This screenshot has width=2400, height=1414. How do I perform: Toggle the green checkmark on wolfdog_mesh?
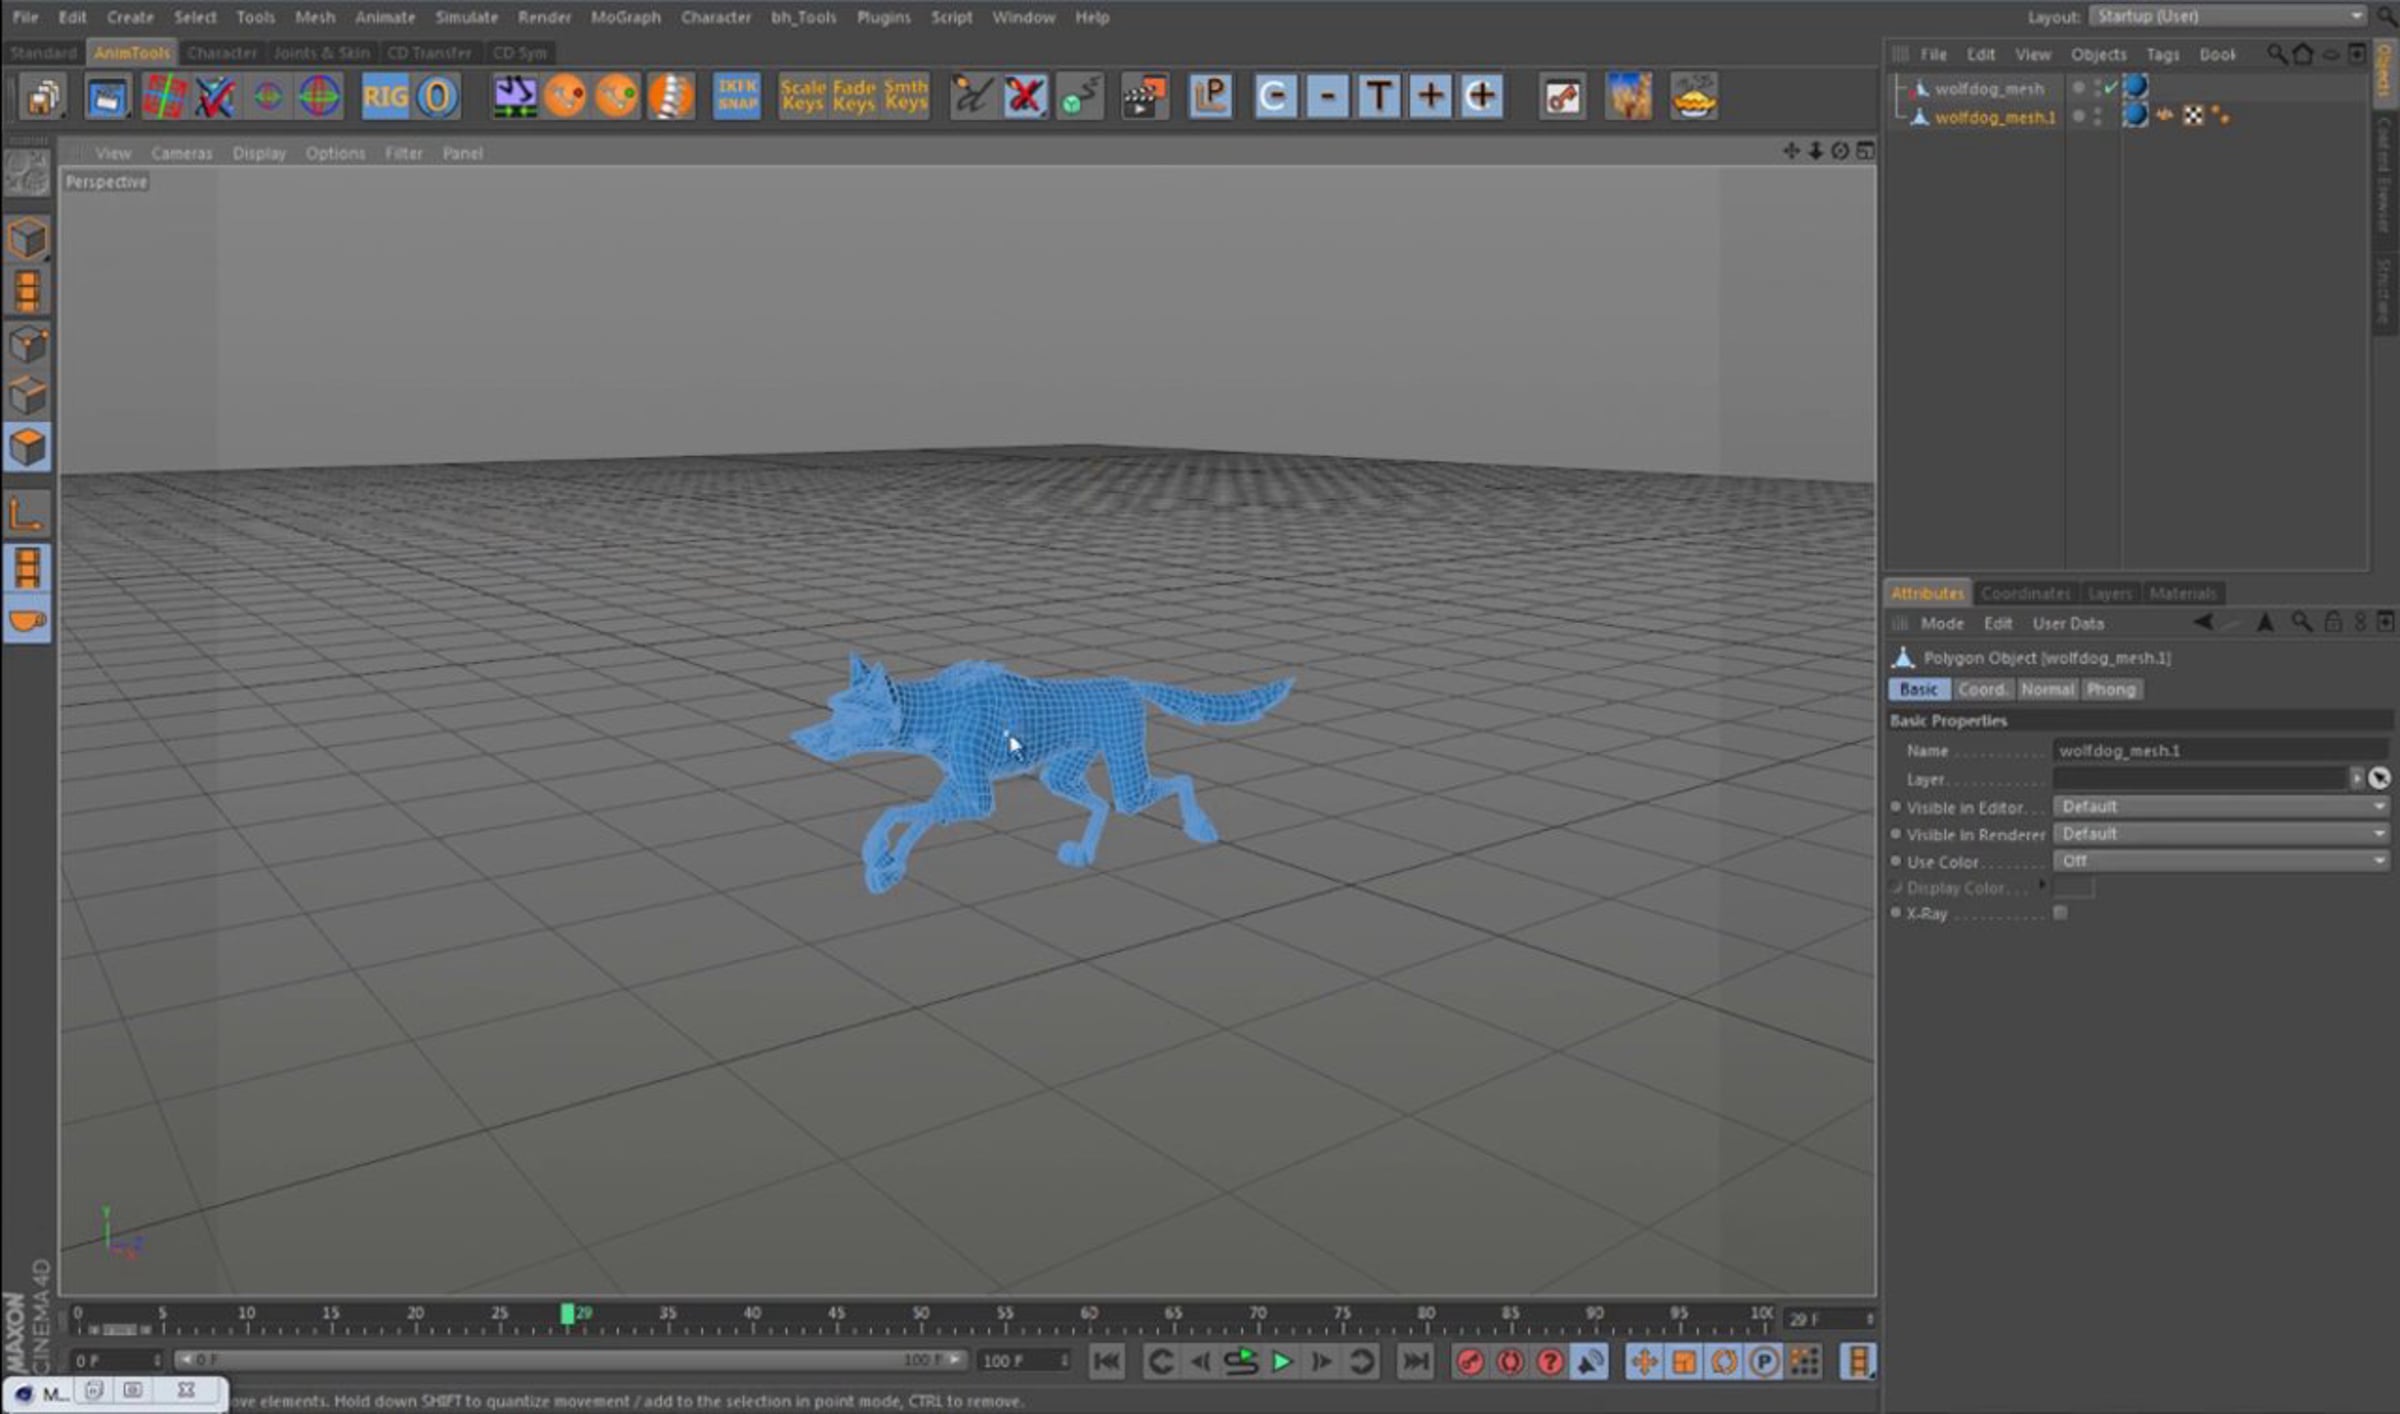2111,88
